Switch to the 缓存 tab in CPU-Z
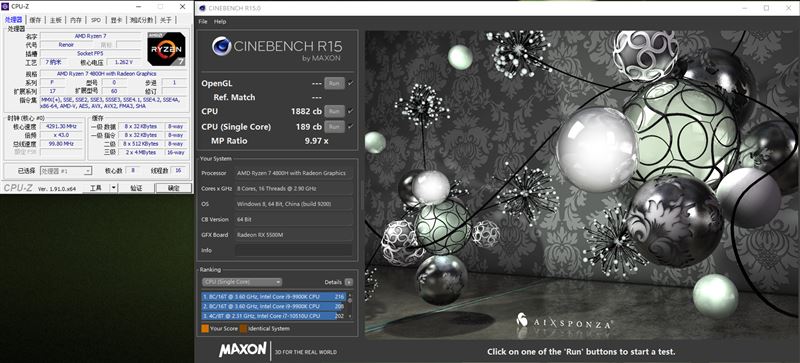 pos(35,20)
